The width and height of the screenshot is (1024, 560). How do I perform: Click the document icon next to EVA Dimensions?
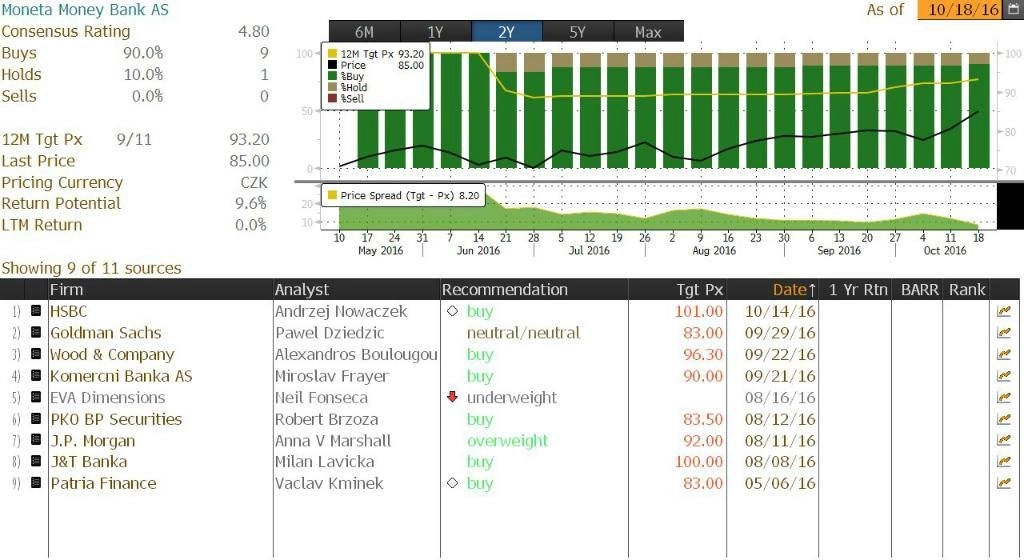pos(36,397)
